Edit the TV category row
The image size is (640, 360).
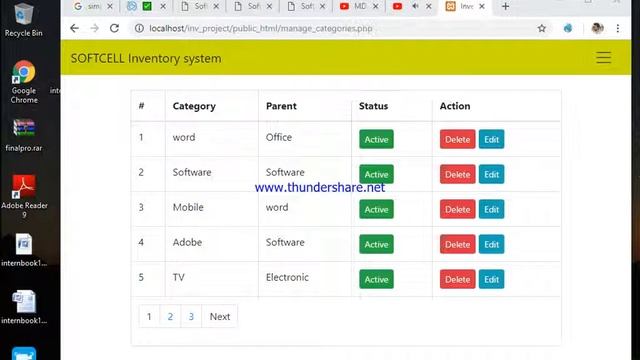[491, 279]
